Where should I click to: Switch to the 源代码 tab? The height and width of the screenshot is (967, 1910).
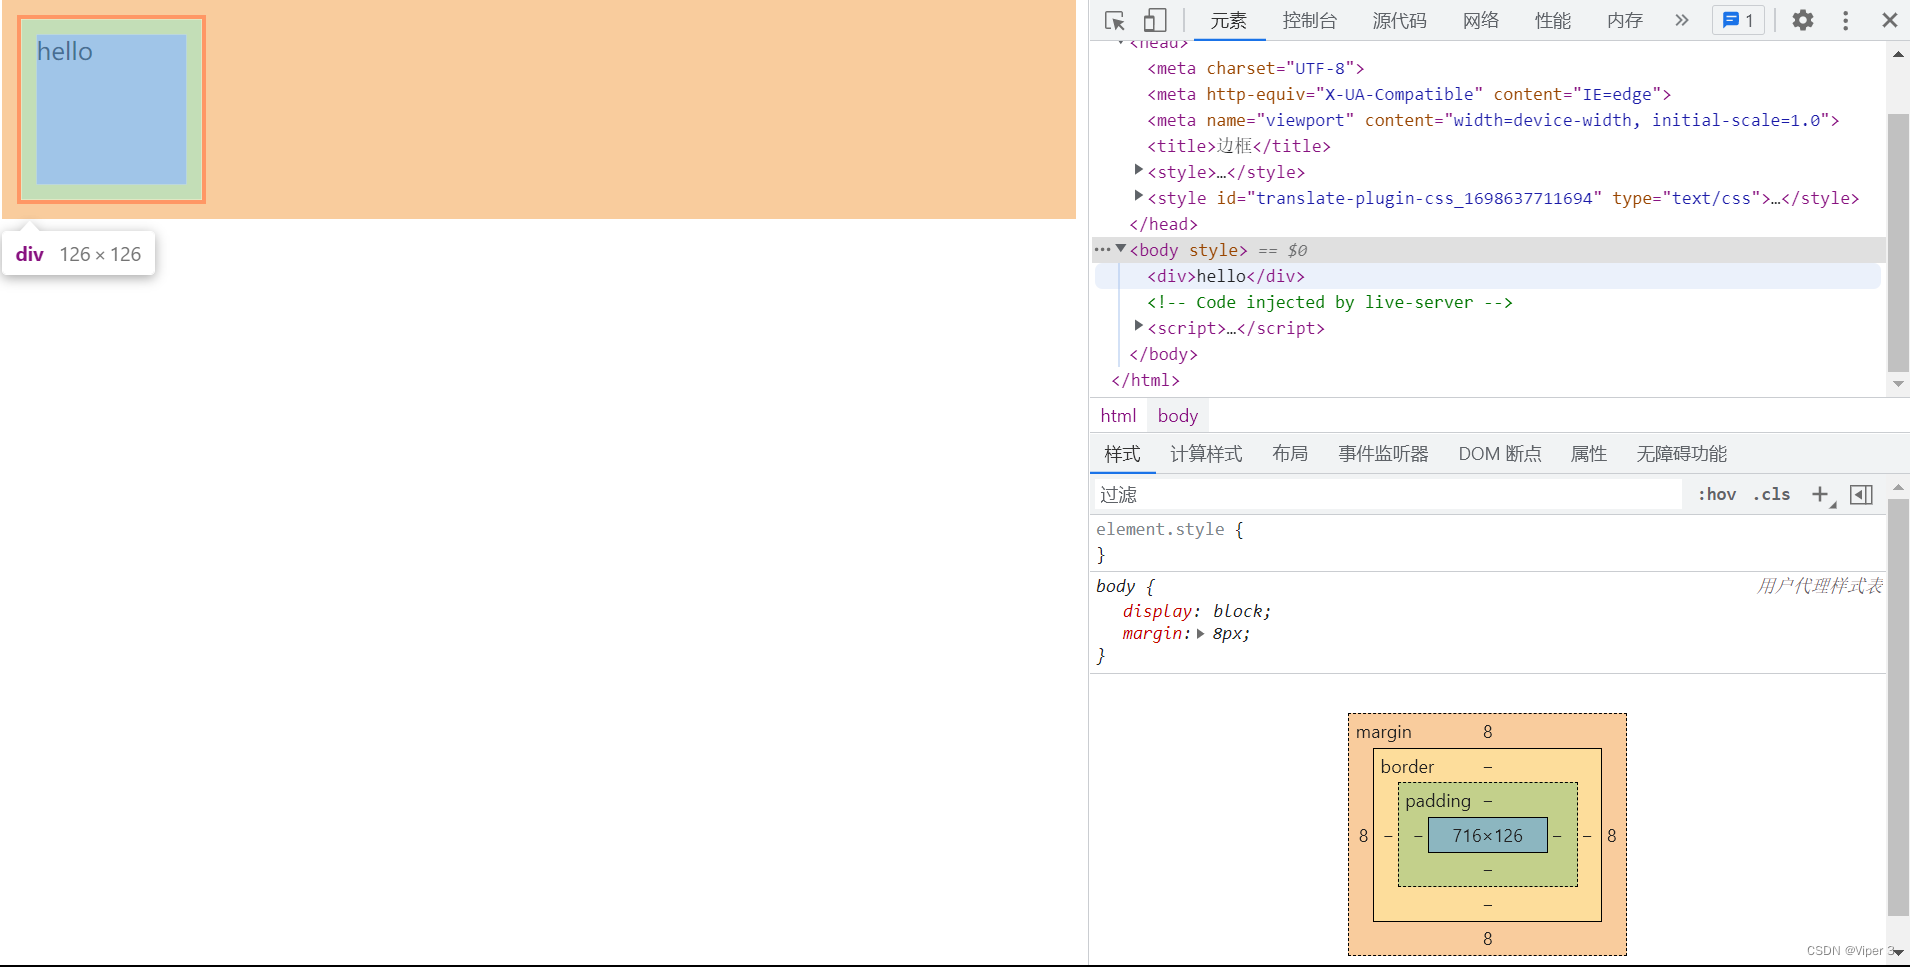(1399, 21)
